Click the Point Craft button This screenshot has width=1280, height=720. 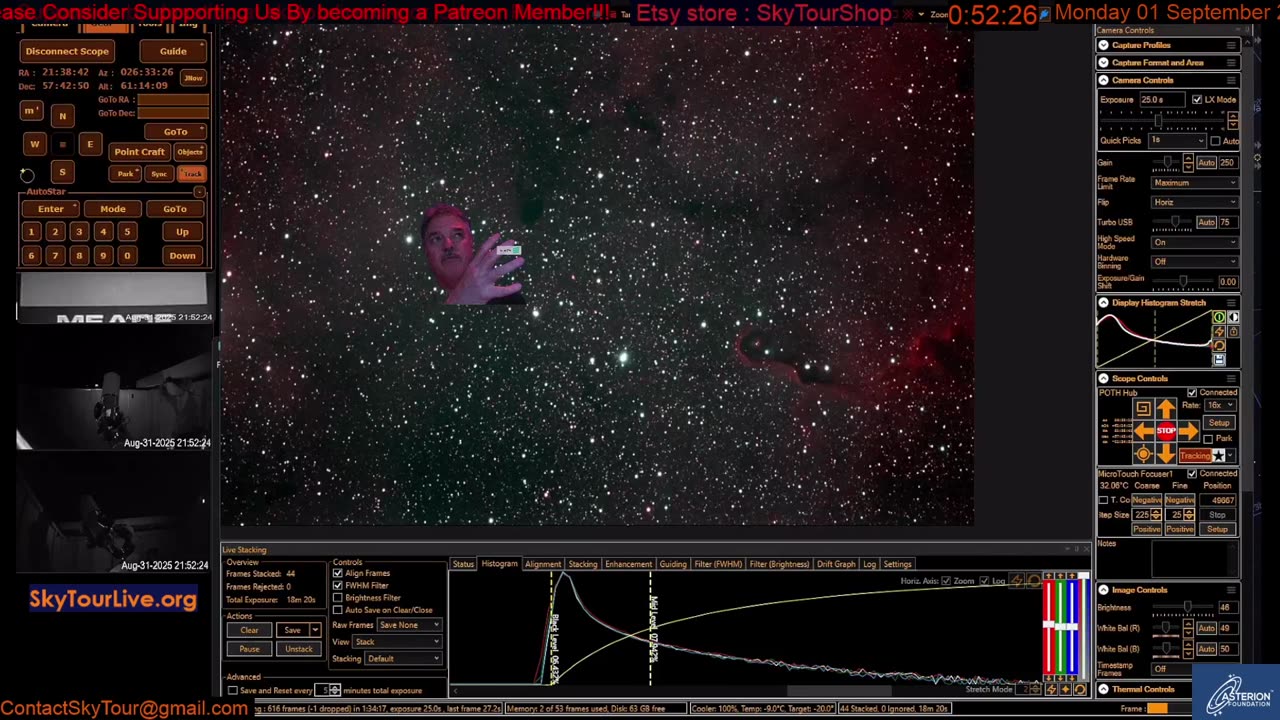click(139, 152)
